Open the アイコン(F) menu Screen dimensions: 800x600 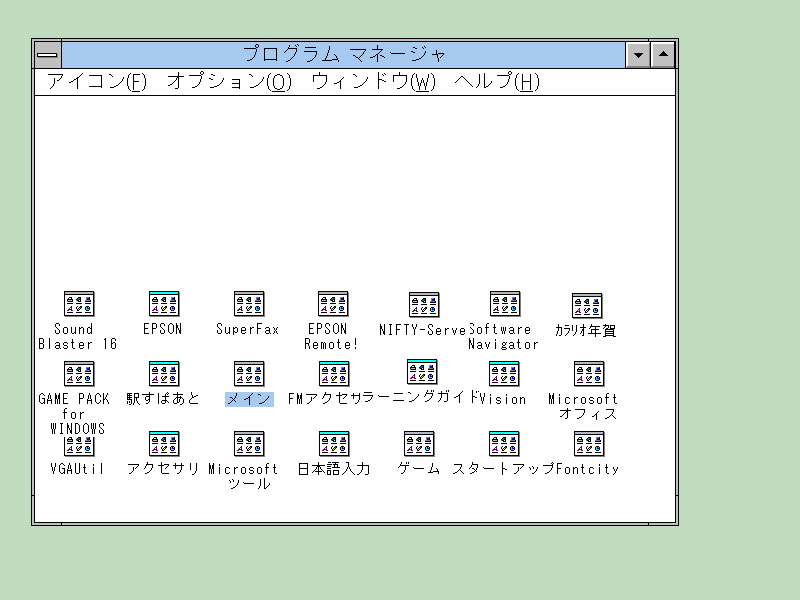pyautogui.click(x=97, y=81)
